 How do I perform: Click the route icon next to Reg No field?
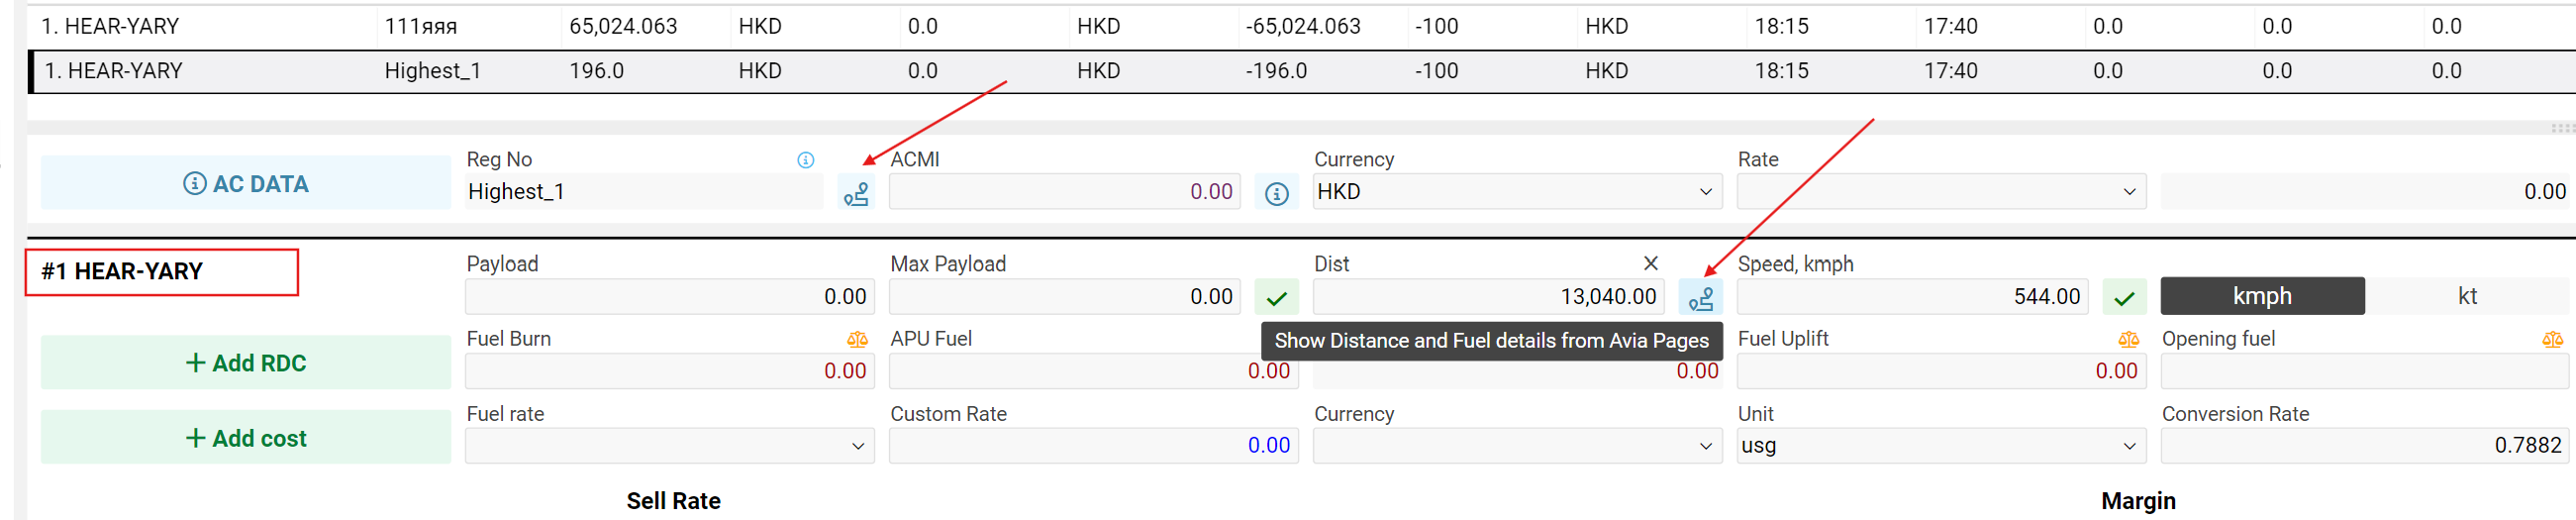point(856,192)
